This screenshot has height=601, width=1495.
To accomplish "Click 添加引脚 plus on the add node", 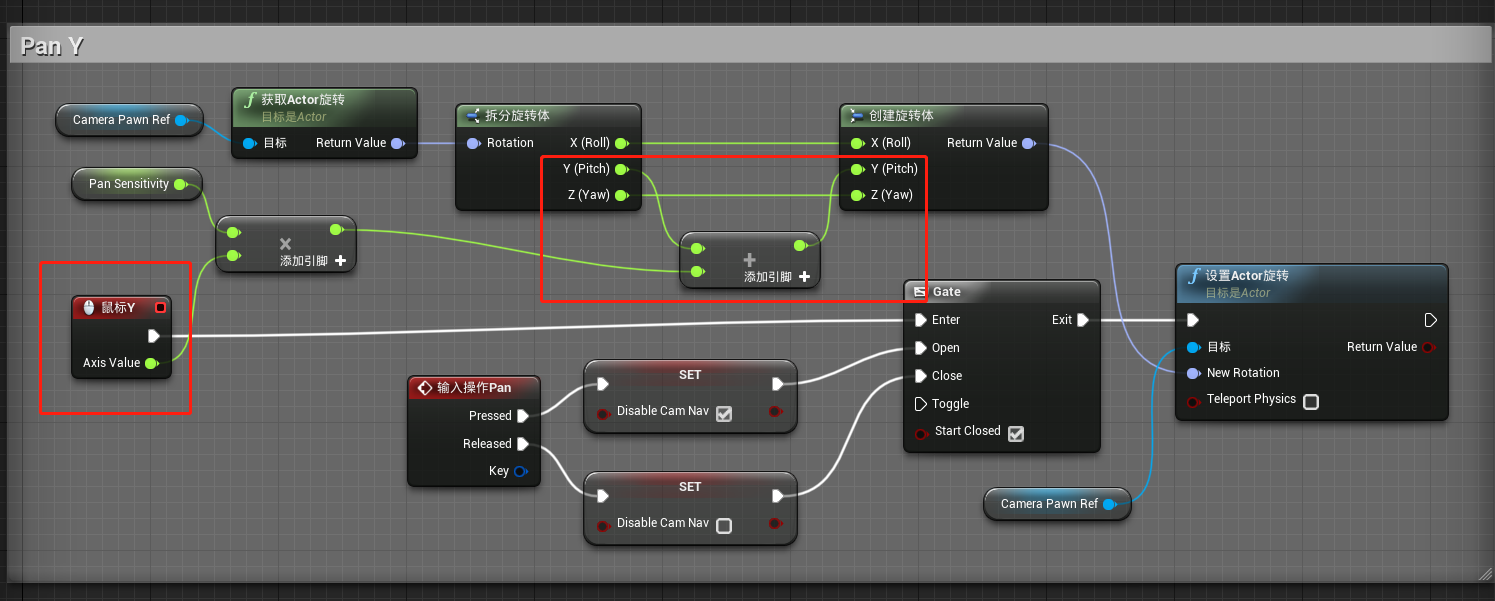I will click(x=805, y=277).
